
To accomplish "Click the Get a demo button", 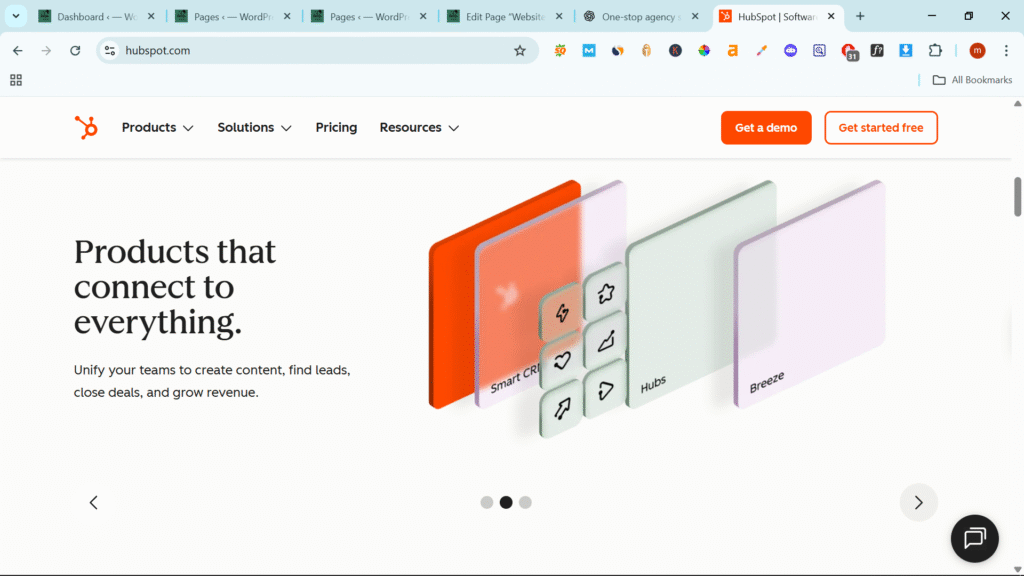I will coord(766,128).
